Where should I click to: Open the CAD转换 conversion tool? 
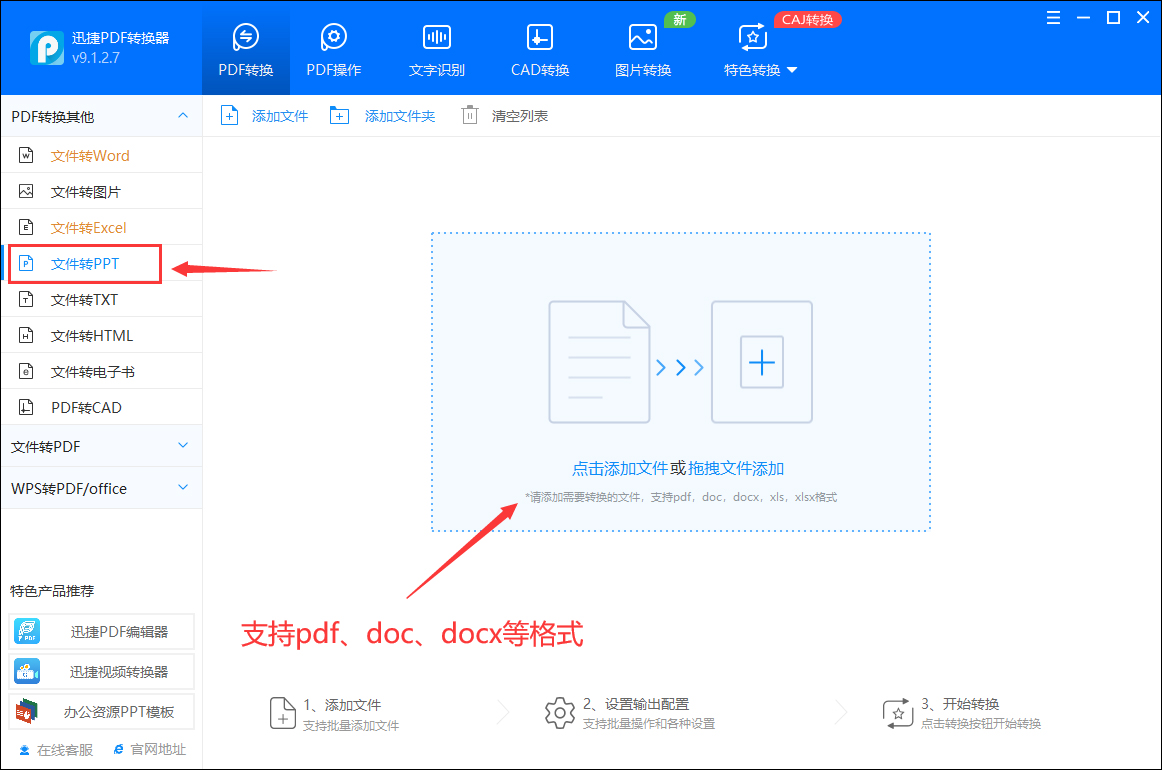click(539, 47)
